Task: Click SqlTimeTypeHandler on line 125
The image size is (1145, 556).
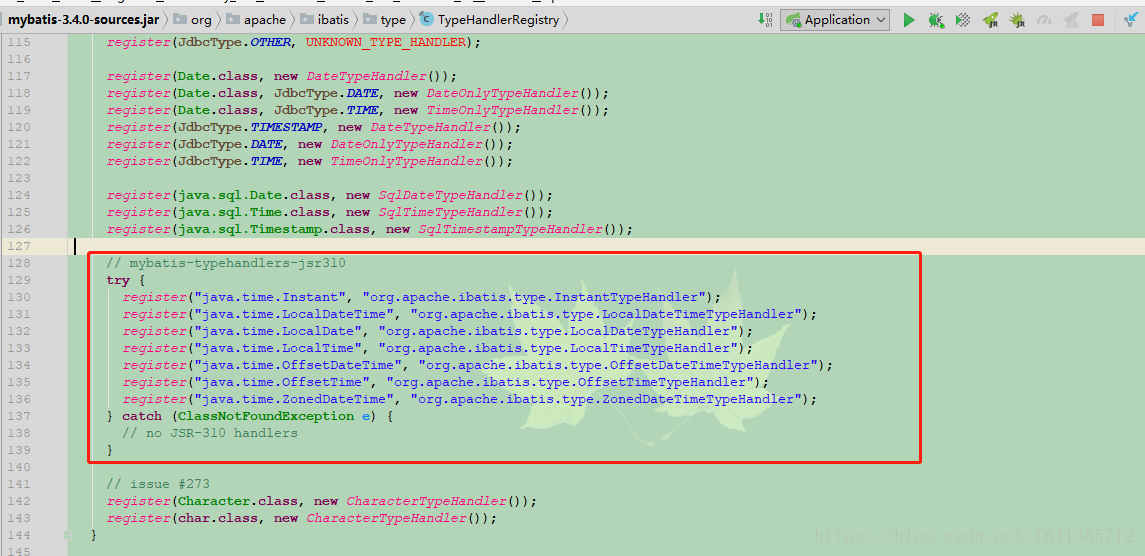Action: click(451, 212)
